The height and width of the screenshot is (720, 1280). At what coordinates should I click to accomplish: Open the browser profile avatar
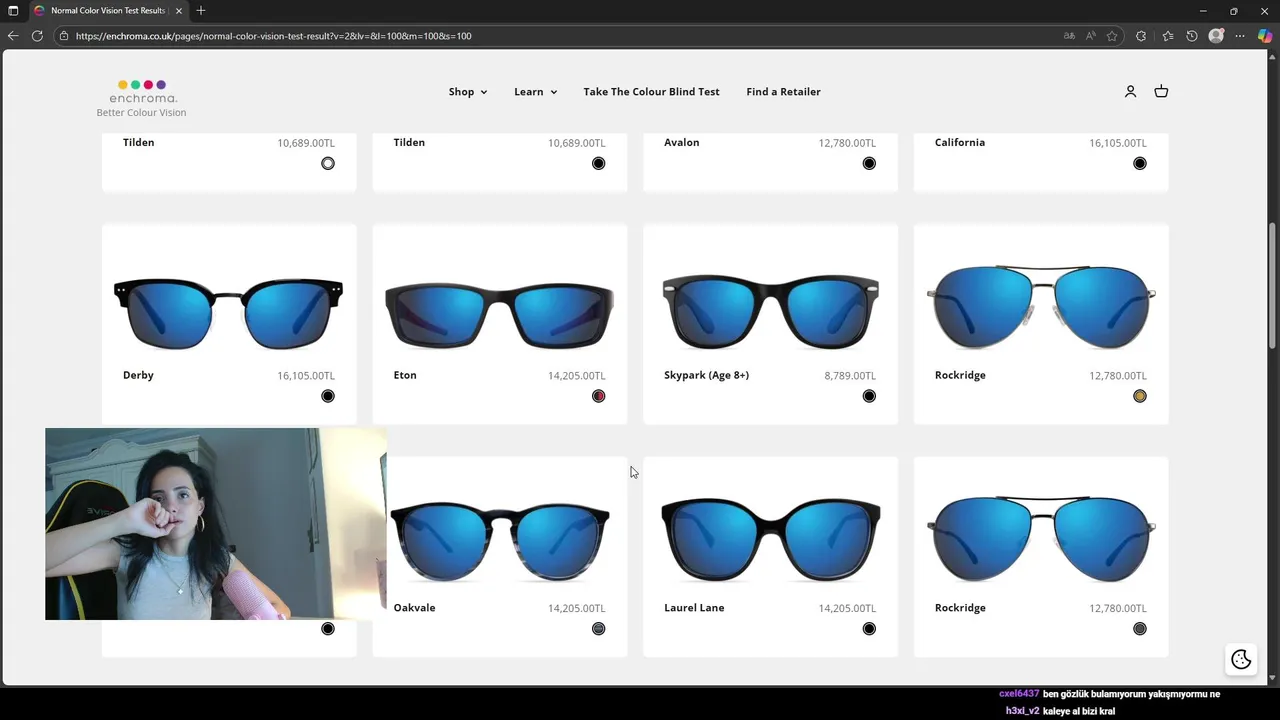coord(1216,36)
